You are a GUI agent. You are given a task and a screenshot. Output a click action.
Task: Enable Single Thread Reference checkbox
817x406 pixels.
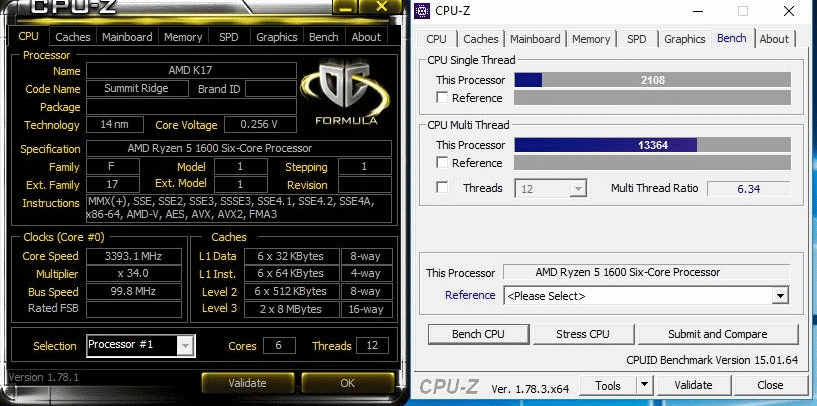pyautogui.click(x=442, y=97)
